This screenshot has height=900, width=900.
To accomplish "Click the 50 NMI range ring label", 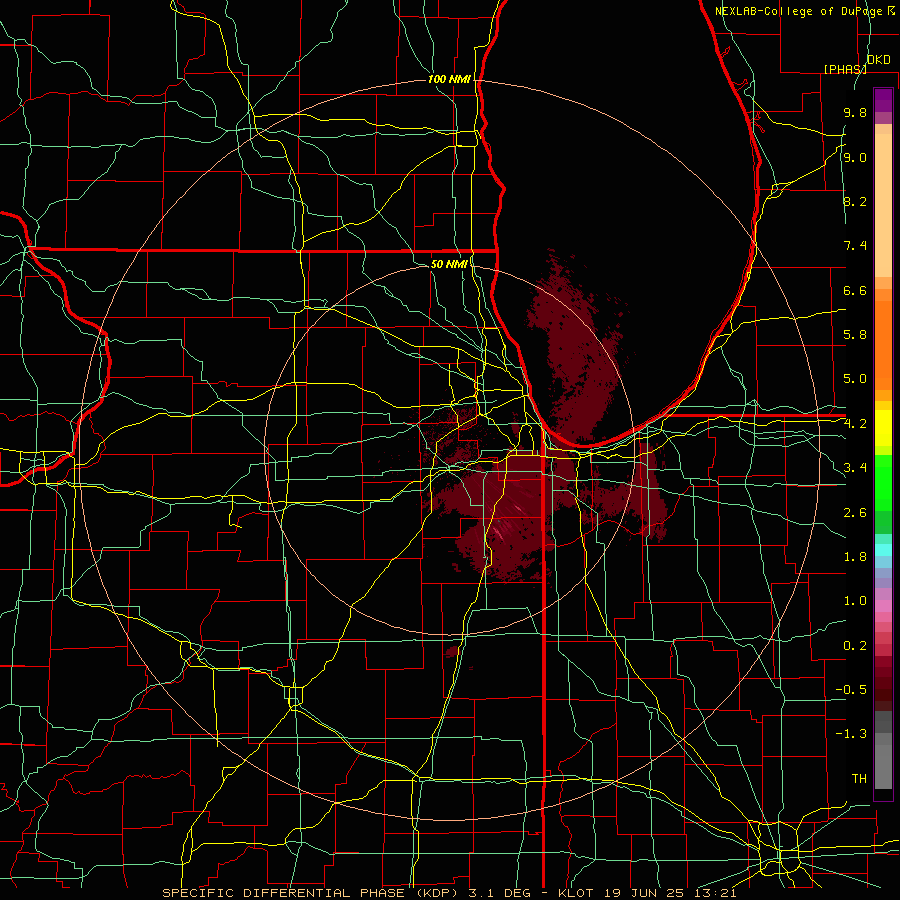I will tap(449, 264).
